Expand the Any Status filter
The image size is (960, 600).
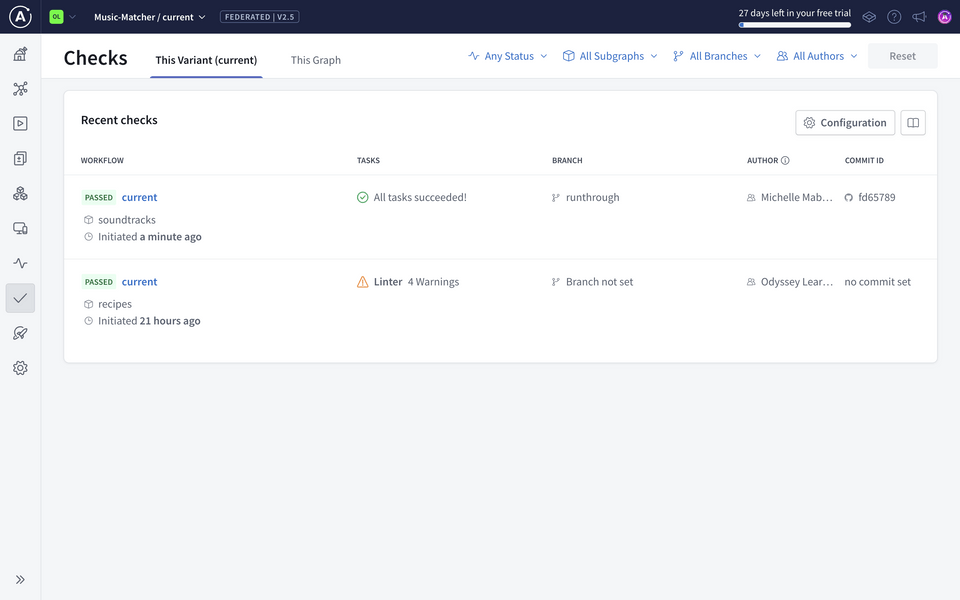(x=504, y=56)
